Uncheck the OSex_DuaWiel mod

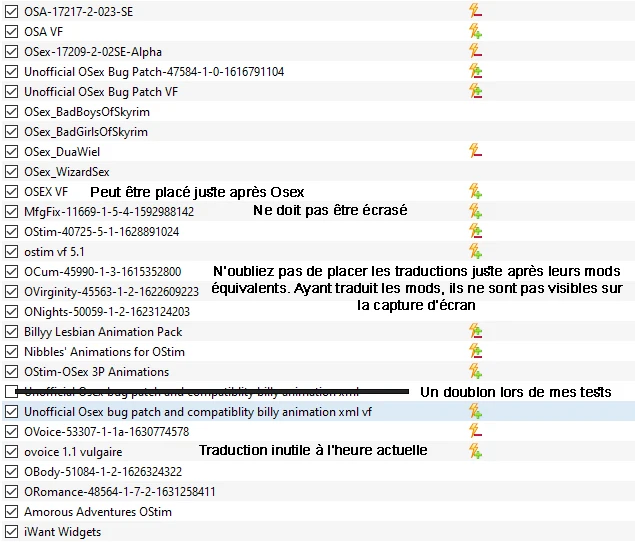[x=11, y=152]
